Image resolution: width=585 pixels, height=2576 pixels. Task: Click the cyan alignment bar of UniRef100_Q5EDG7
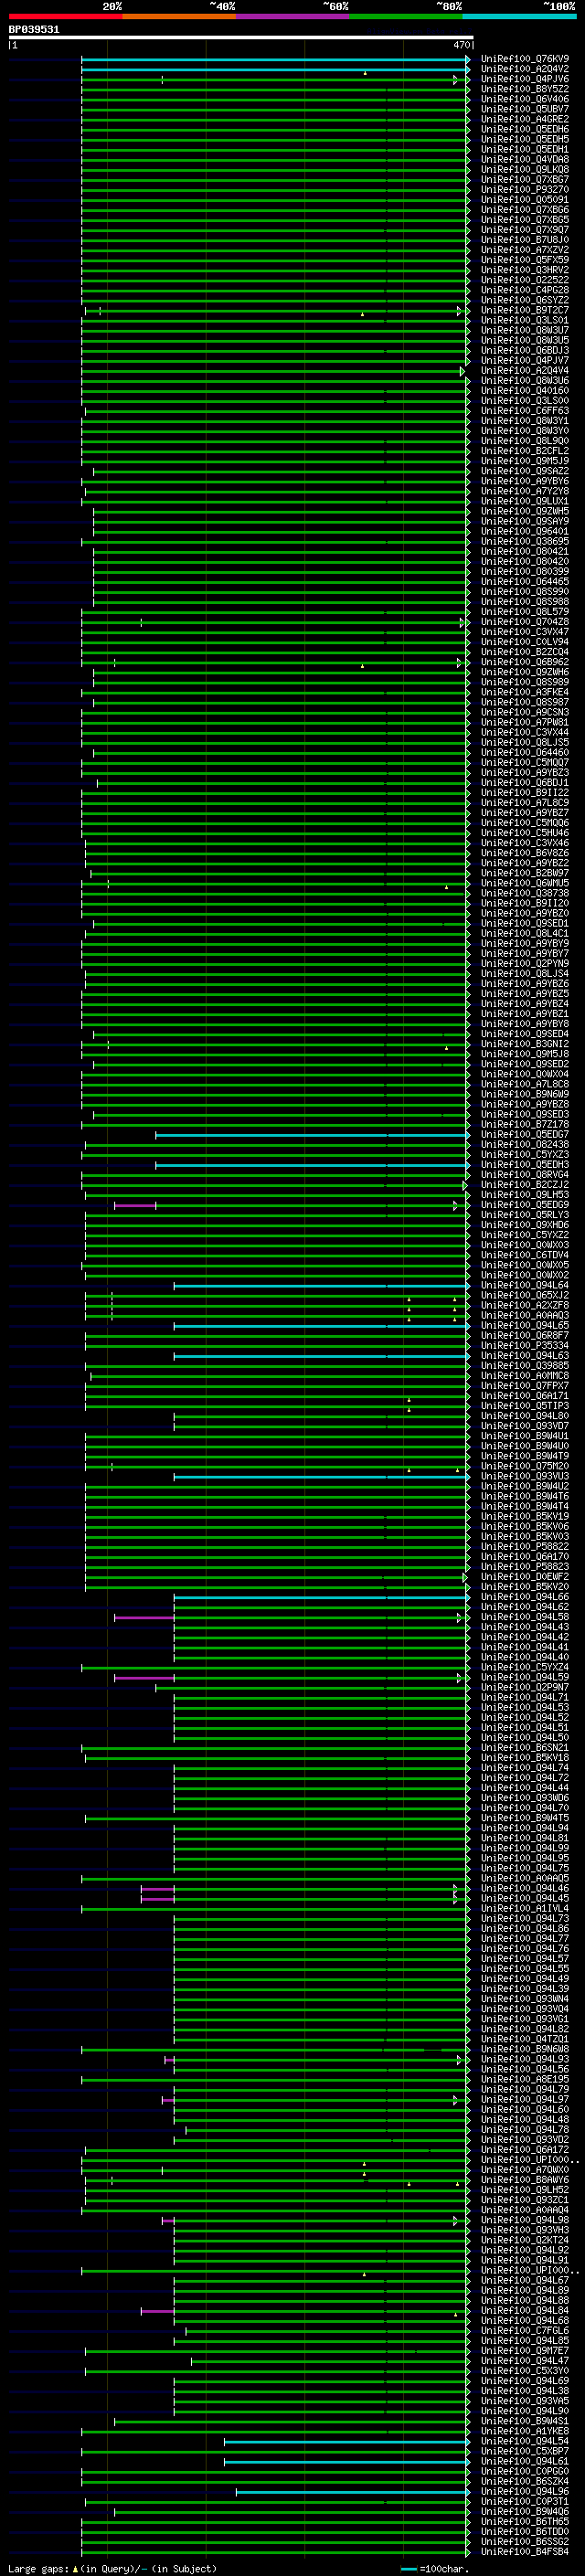pyautogui.click(x=312, y=1136)
